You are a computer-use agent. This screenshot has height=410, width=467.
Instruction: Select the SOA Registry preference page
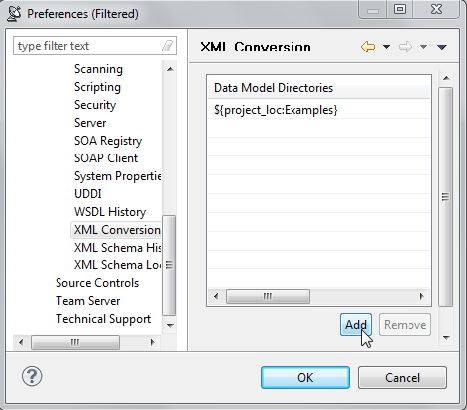pyautogui.click(x=108, y=141)
